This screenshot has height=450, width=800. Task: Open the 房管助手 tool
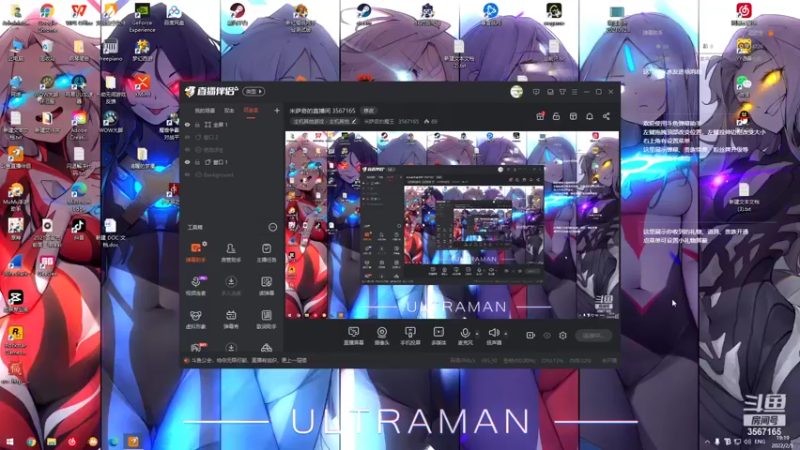tap(231, 253)
